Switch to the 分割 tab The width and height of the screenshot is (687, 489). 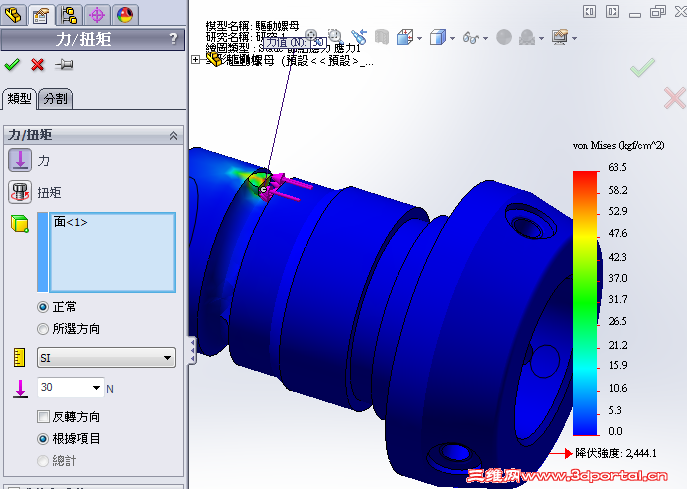click(55, 99)
